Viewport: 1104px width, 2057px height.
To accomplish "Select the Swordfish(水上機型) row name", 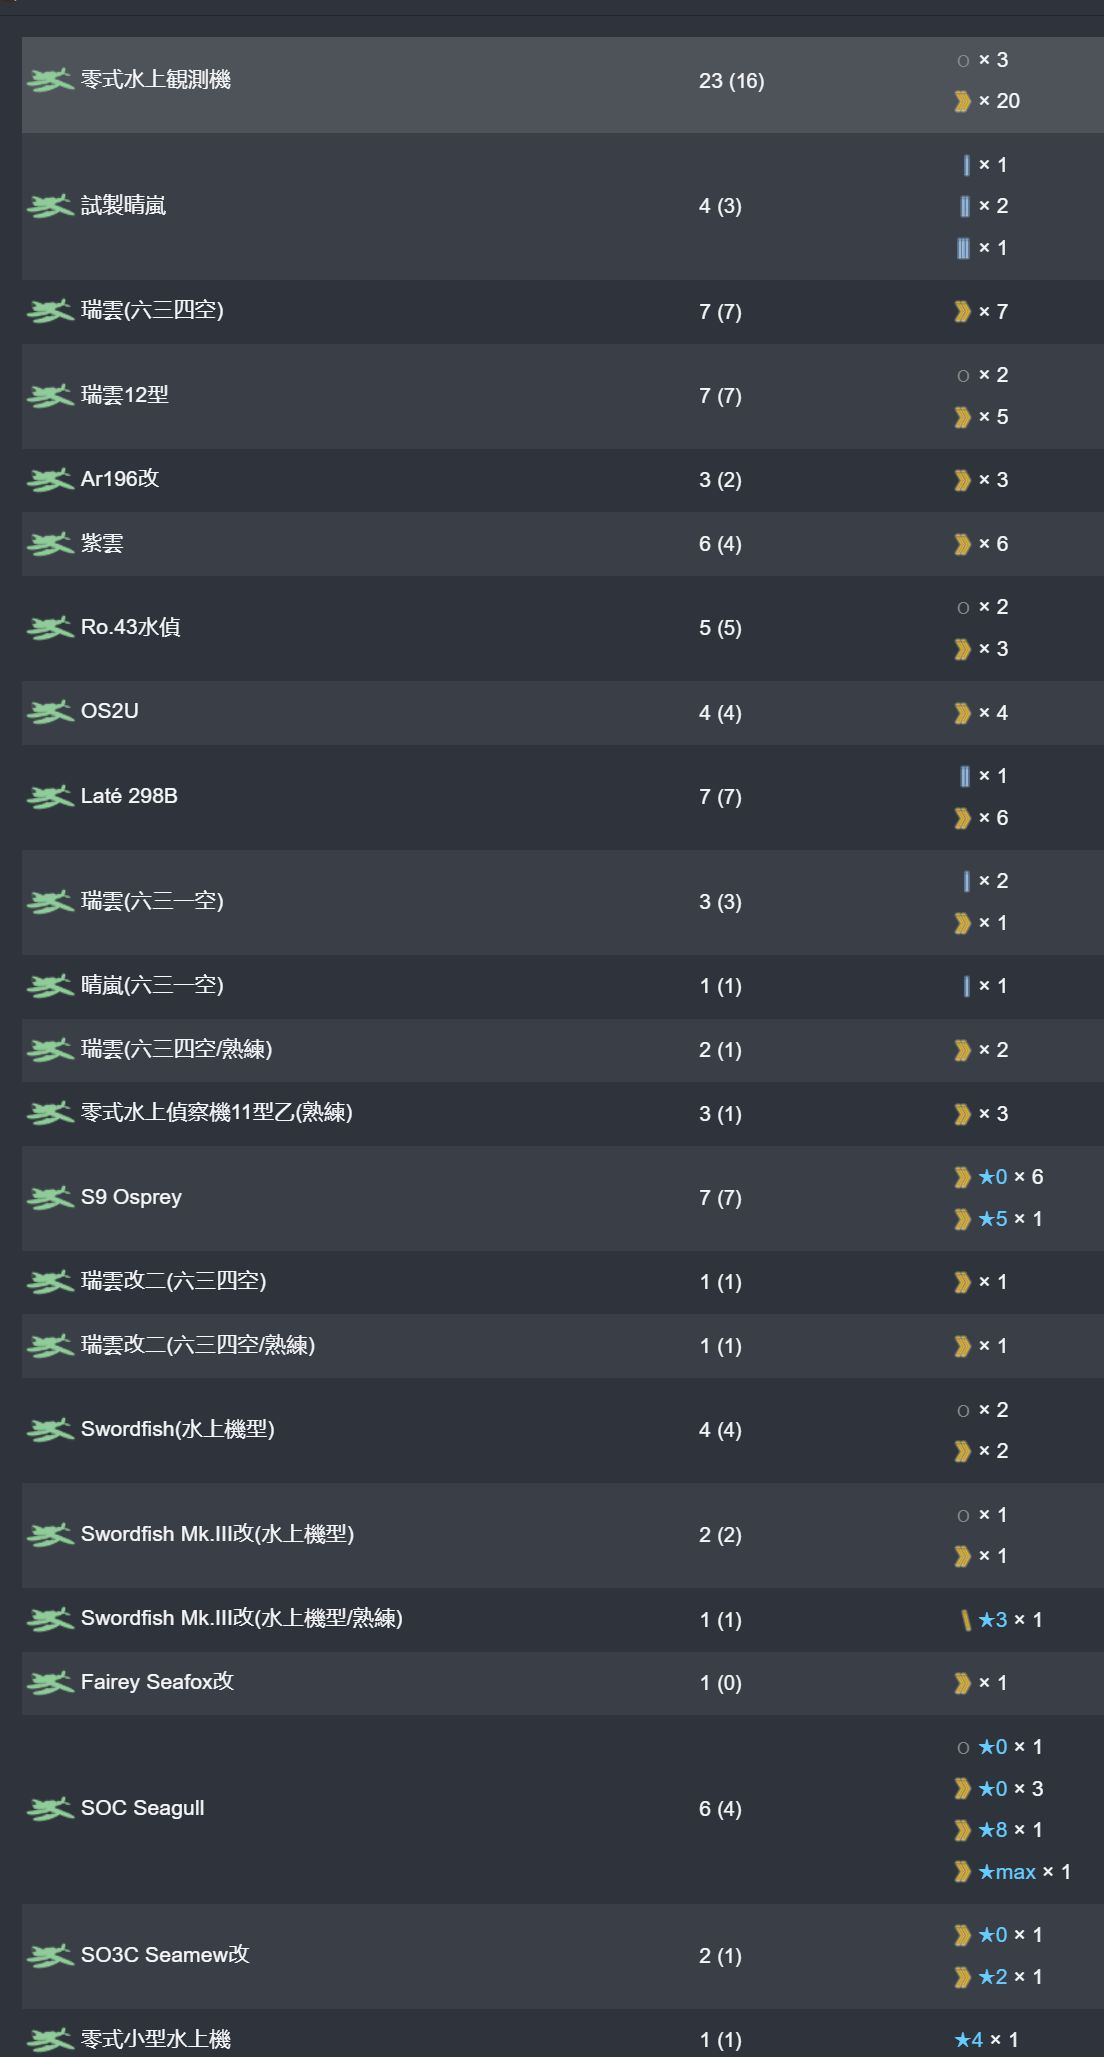I will click(177, 1429).
